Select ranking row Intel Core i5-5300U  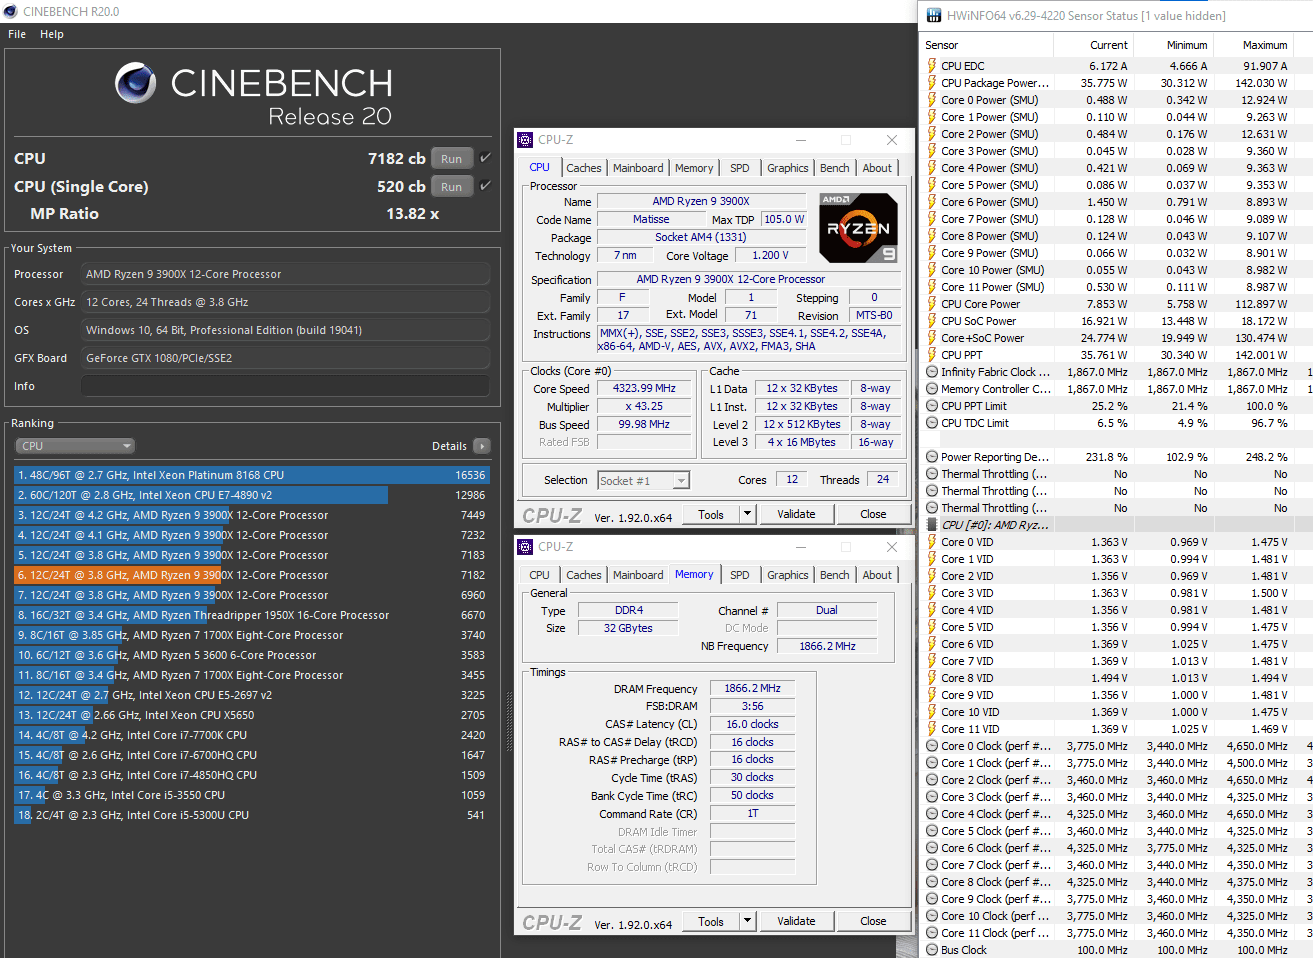pos(252,815)
